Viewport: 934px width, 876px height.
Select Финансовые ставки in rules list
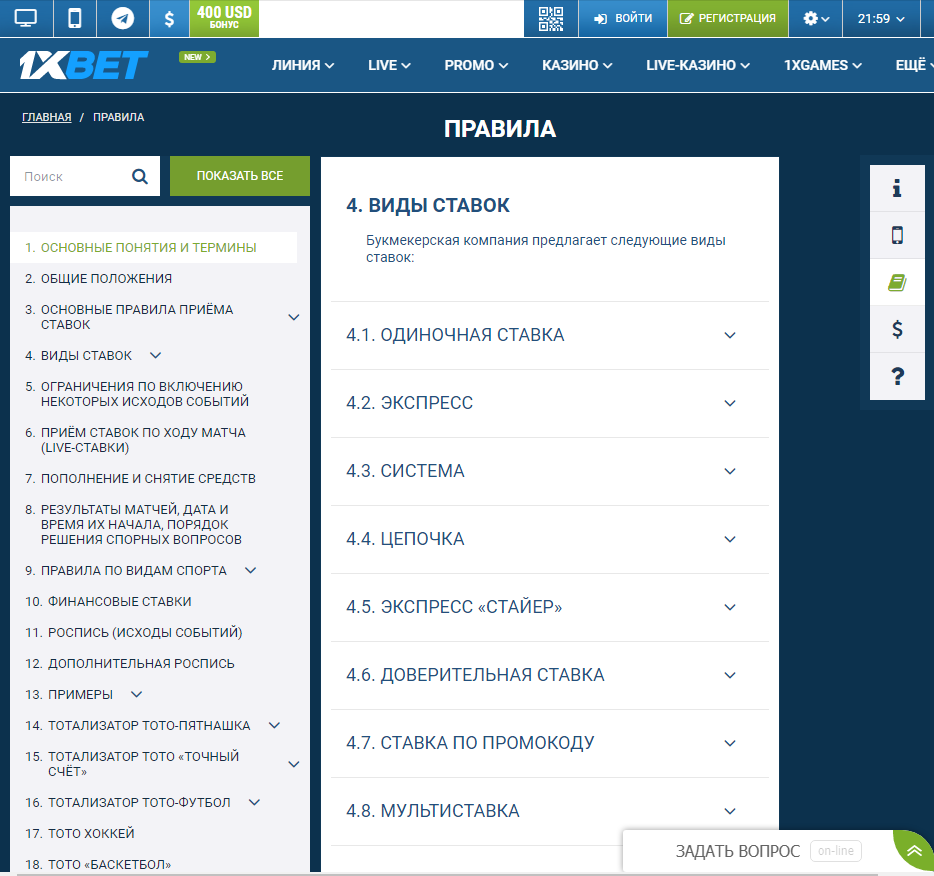coord(119,602)
